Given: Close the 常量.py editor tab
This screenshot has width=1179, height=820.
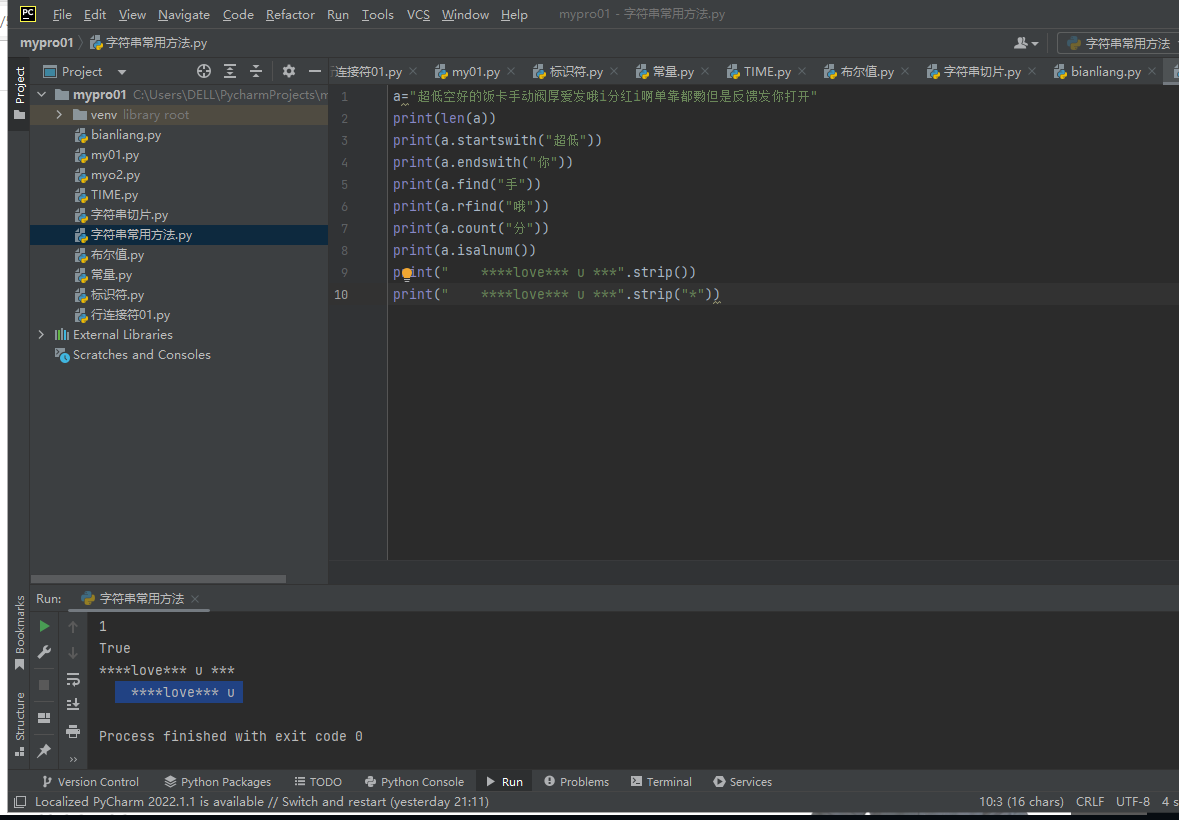Looking at the screenshot, I should pos(705,71).
